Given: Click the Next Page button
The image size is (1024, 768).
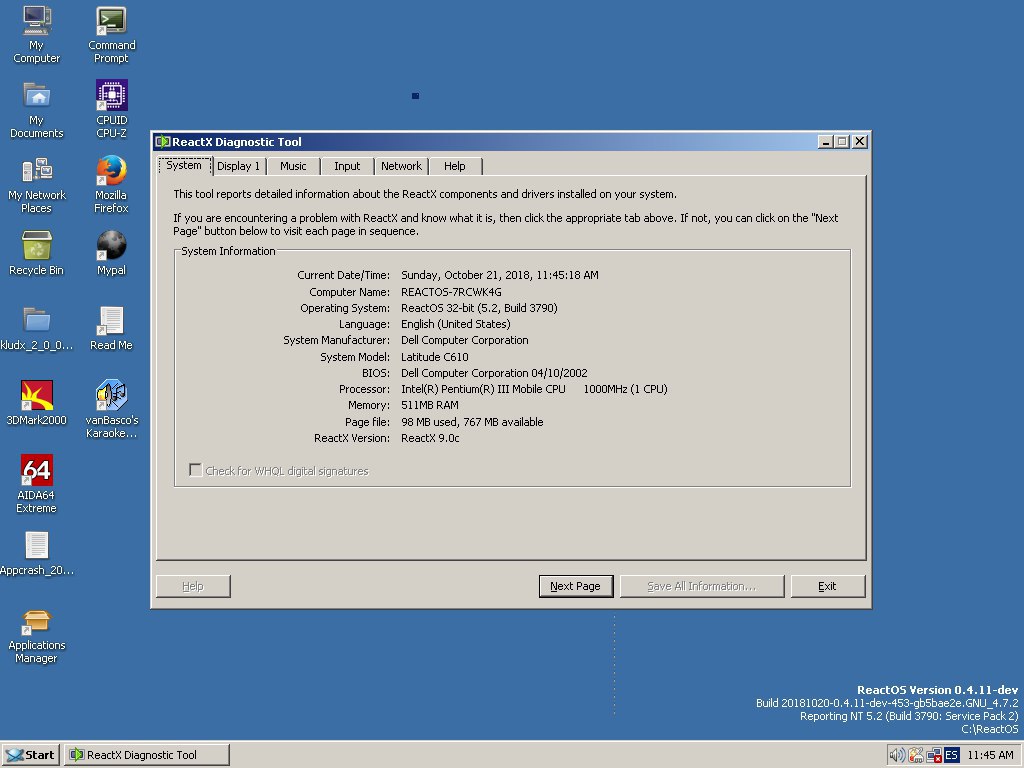Looking at the screenshot, I should click(x=576, y=586).
